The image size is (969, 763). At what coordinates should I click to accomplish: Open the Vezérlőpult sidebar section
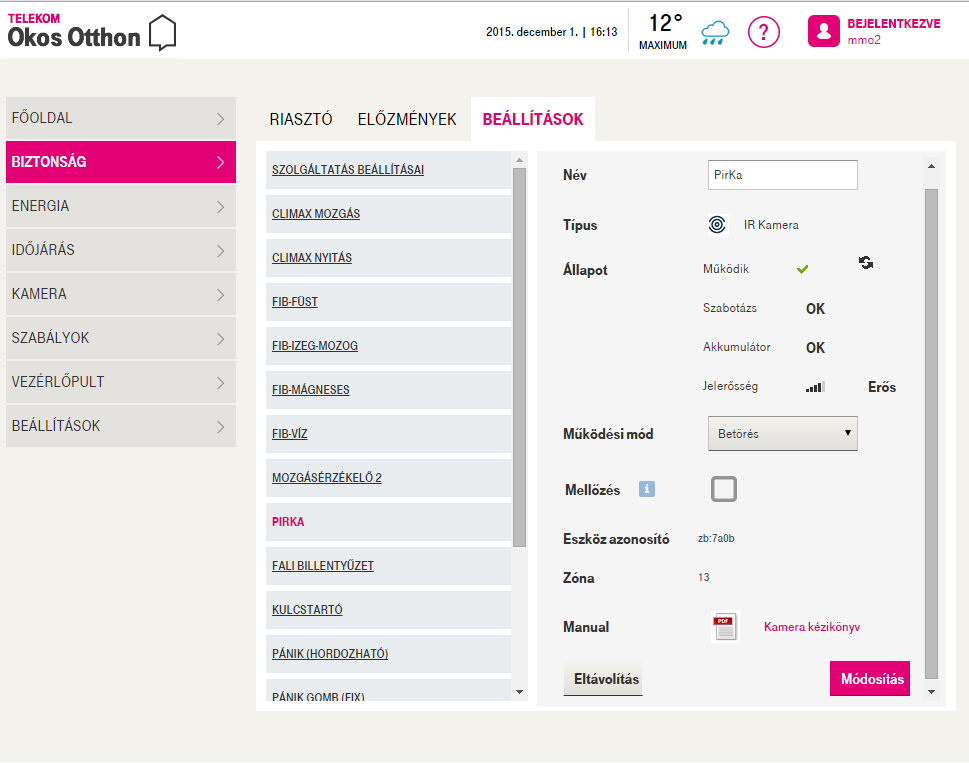pyautogui.click(x=121, y=382)
